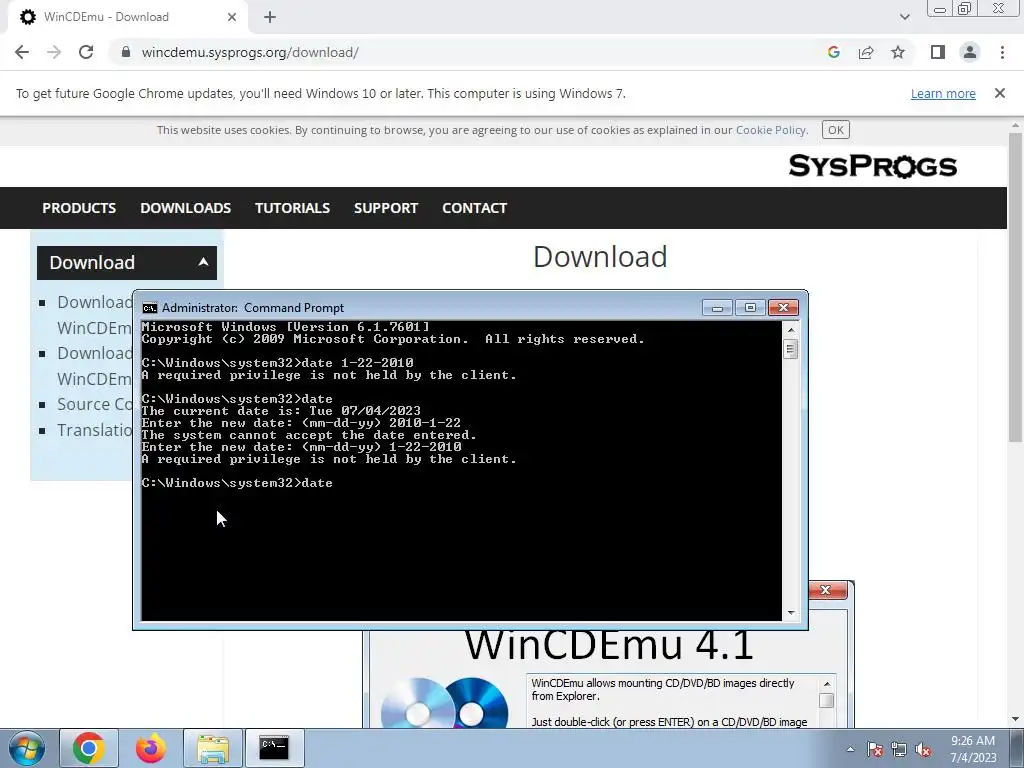Close the WinCDEmu installer screenshot window
The width and height of the screenshot is (1024, 768).
[x=825, y=590]
